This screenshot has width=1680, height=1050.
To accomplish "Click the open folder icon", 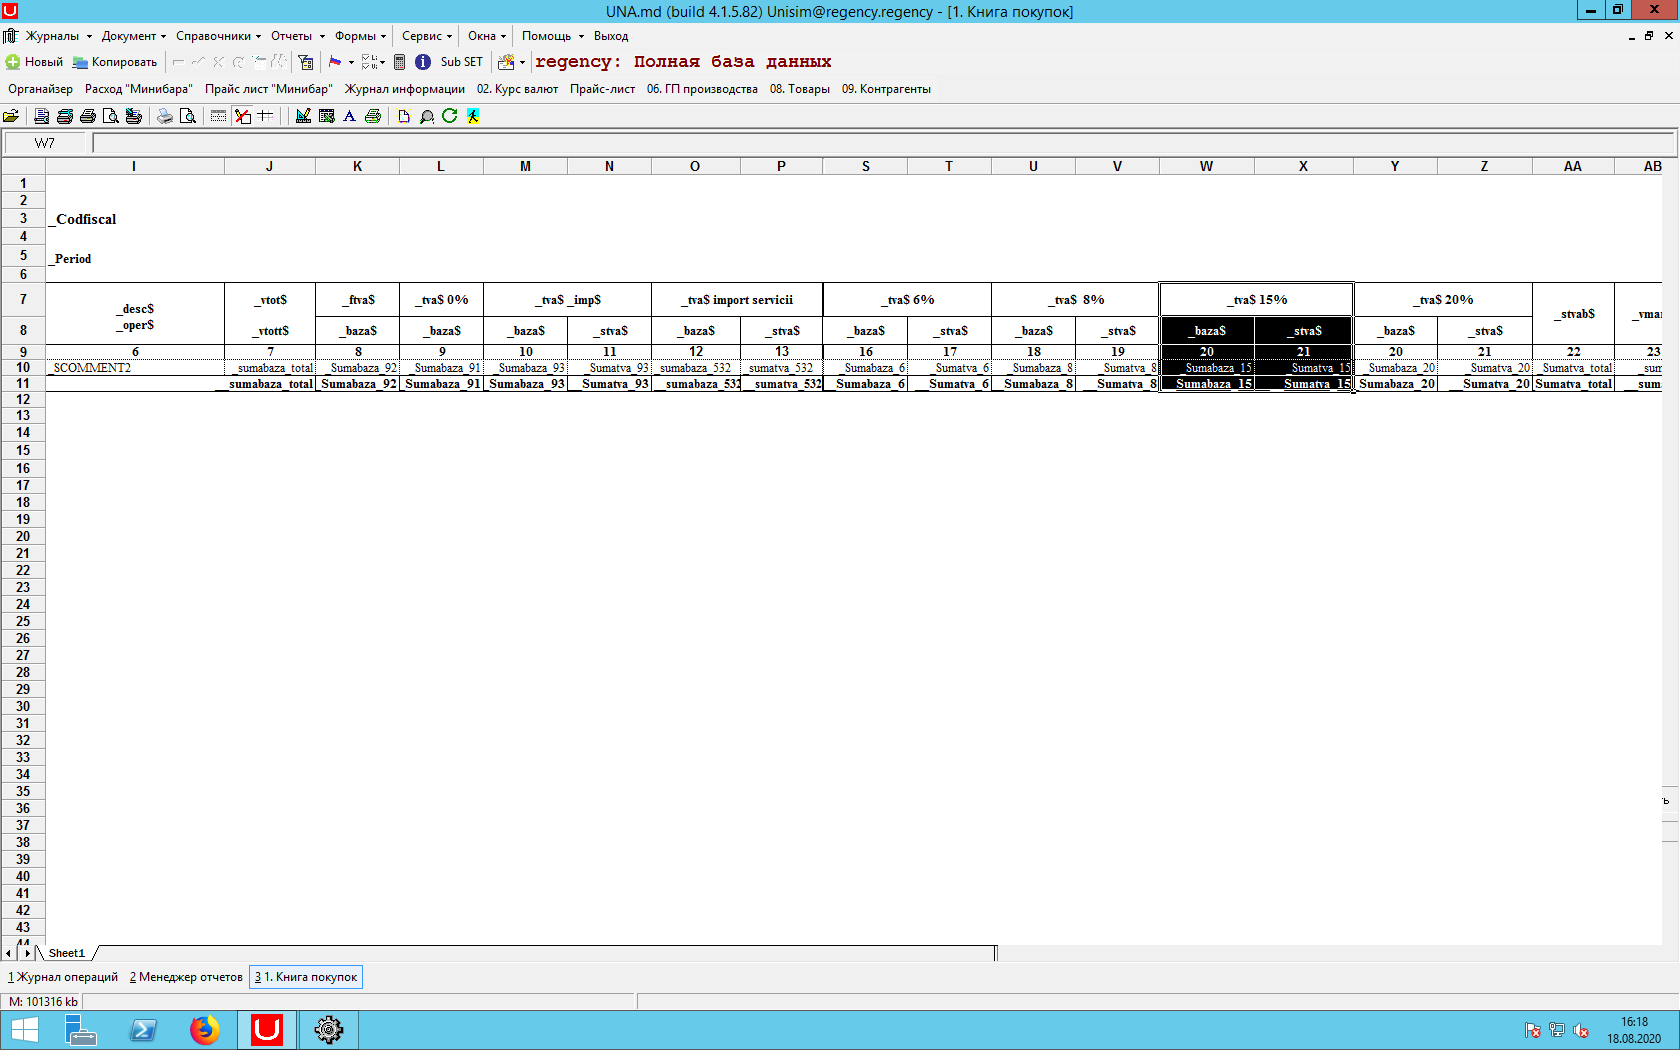I will pos(11,116).
